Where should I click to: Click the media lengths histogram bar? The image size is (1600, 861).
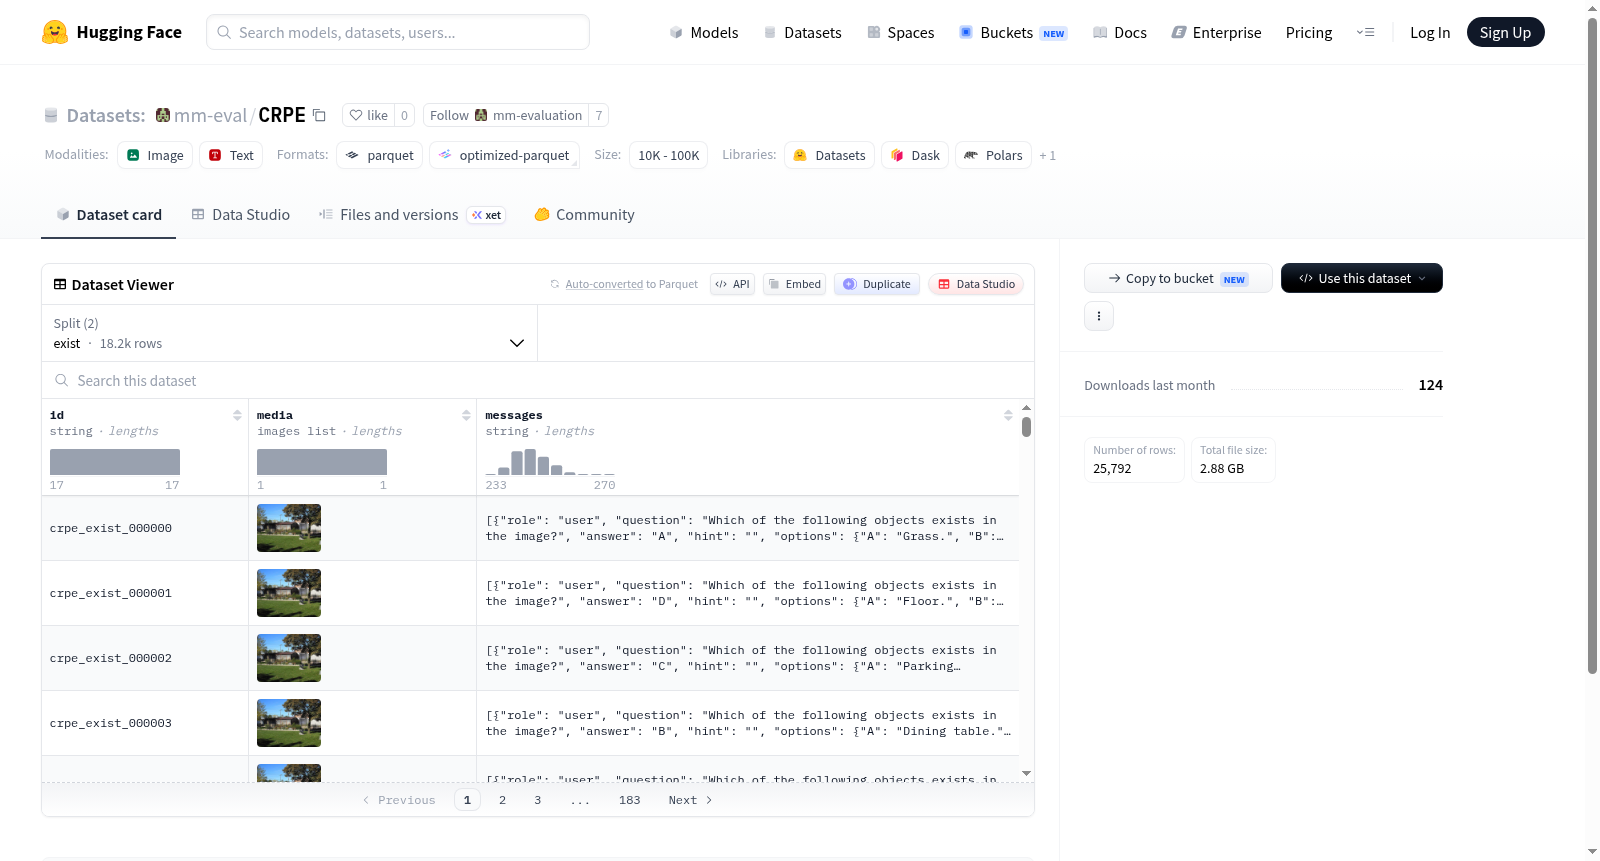322,462
